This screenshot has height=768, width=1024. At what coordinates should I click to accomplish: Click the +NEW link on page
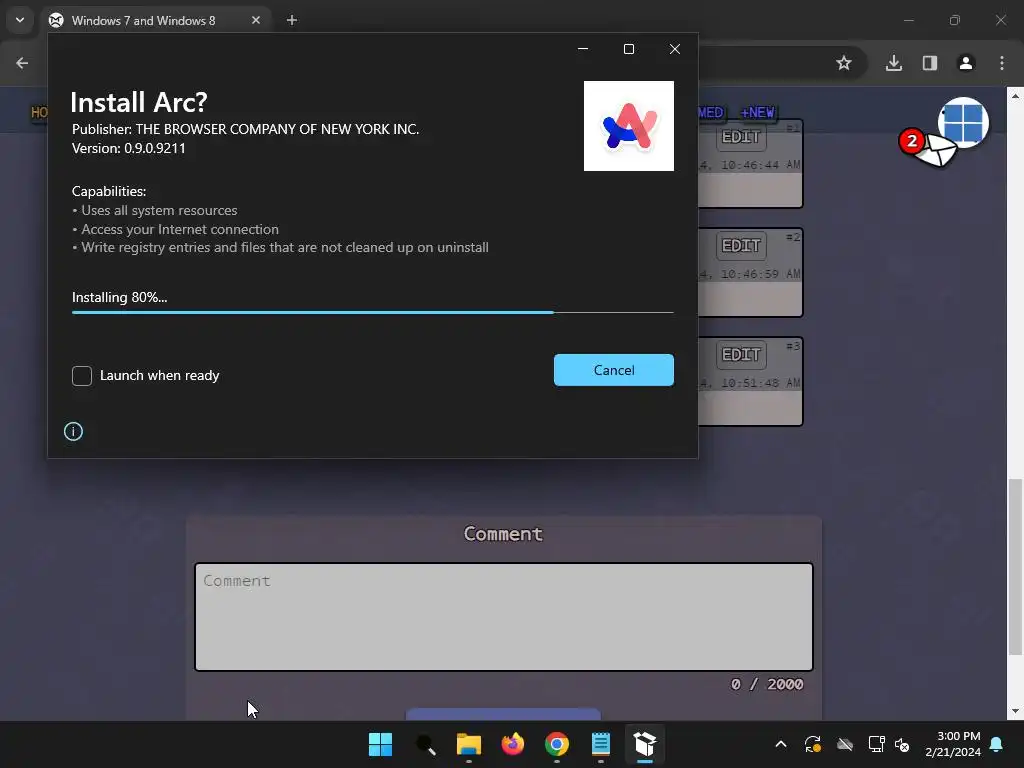pyautogui.click(x=758, y=112)
